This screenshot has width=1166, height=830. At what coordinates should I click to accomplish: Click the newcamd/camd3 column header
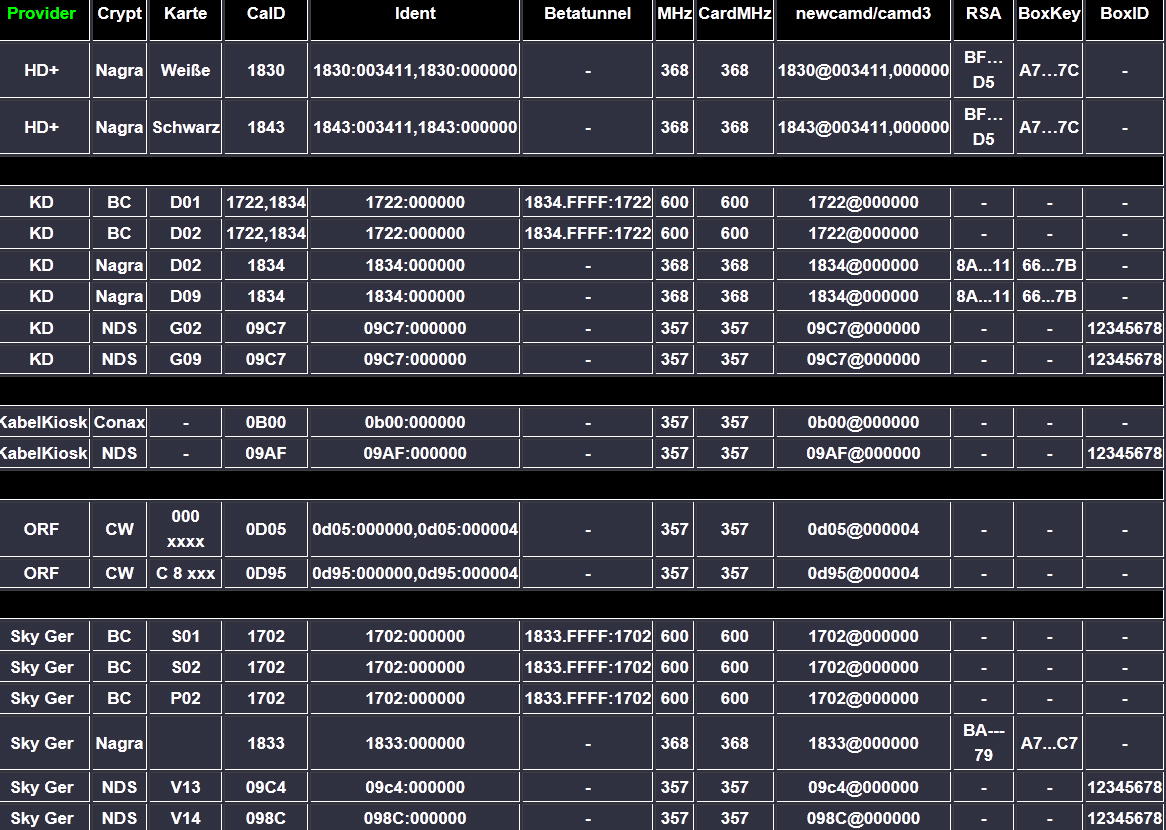point(863,14)
